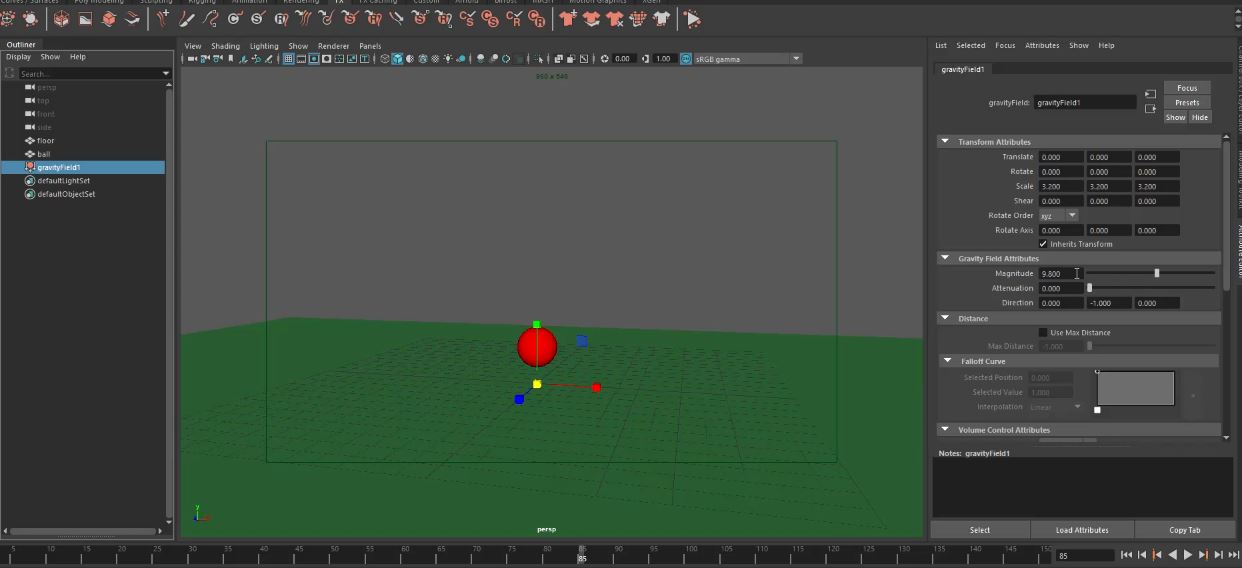Image resolution: width=1242 pixels, height=568 pixels.
Task: Open the viewport Lighting menu
Action: [264, 46]
